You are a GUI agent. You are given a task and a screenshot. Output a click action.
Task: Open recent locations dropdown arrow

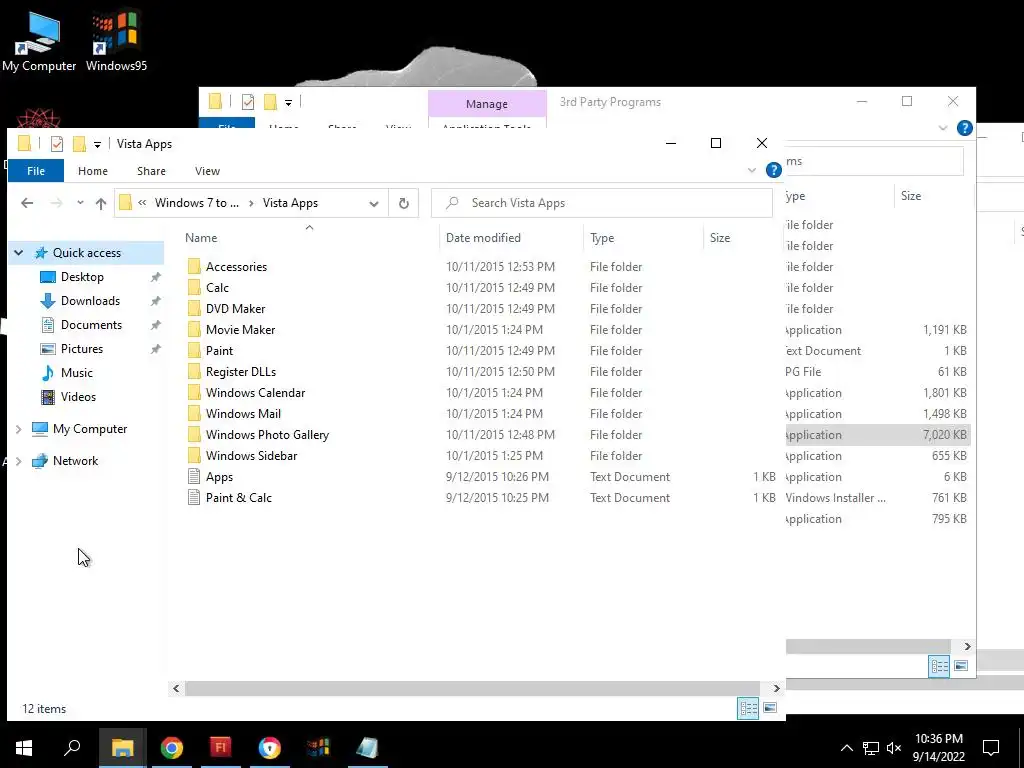(x=80, y=203)
